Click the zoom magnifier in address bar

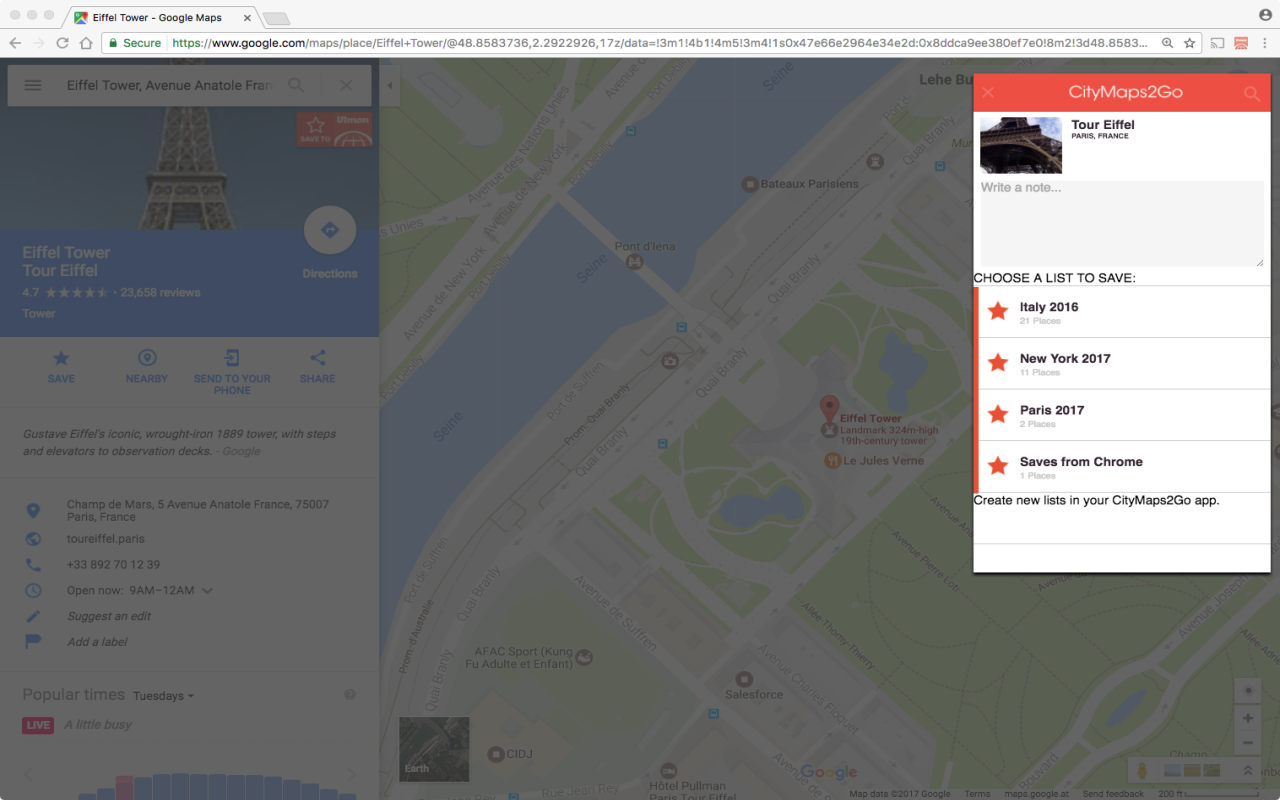click(x=1167, y=43)
